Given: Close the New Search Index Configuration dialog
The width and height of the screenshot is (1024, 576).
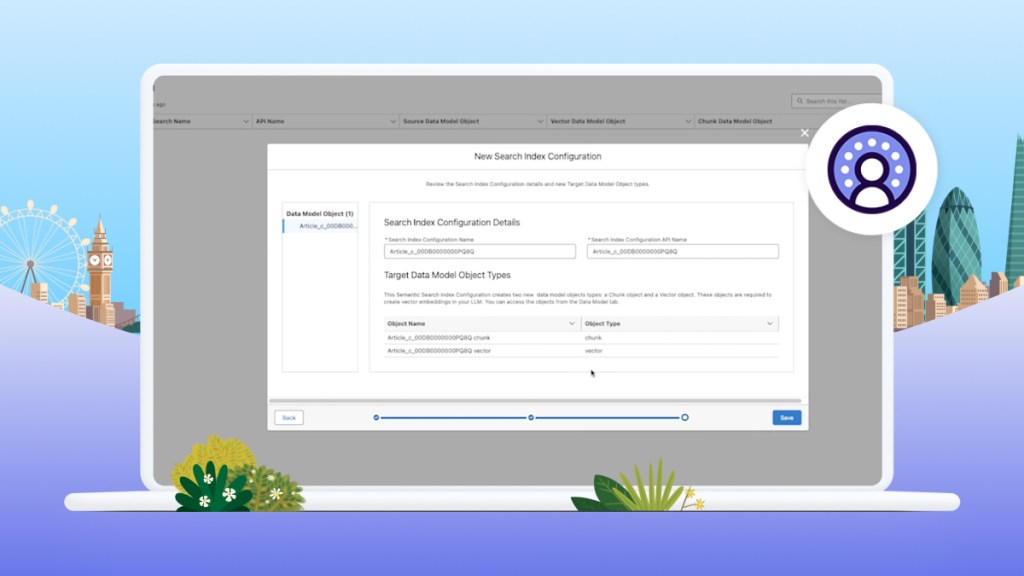Looking at the screenshot, I should [805, 132].
